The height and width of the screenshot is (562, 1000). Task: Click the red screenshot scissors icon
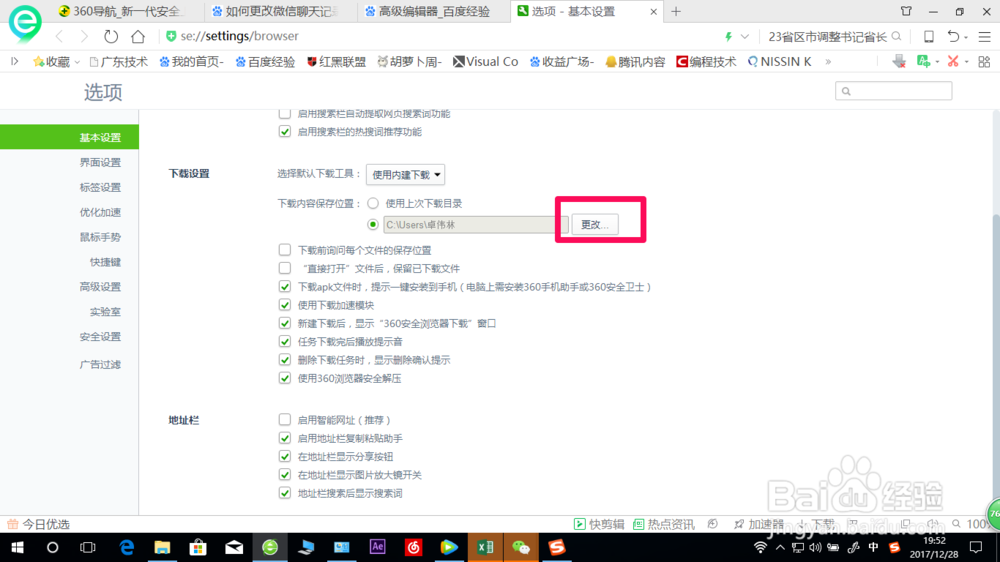(x=953, y=61)
